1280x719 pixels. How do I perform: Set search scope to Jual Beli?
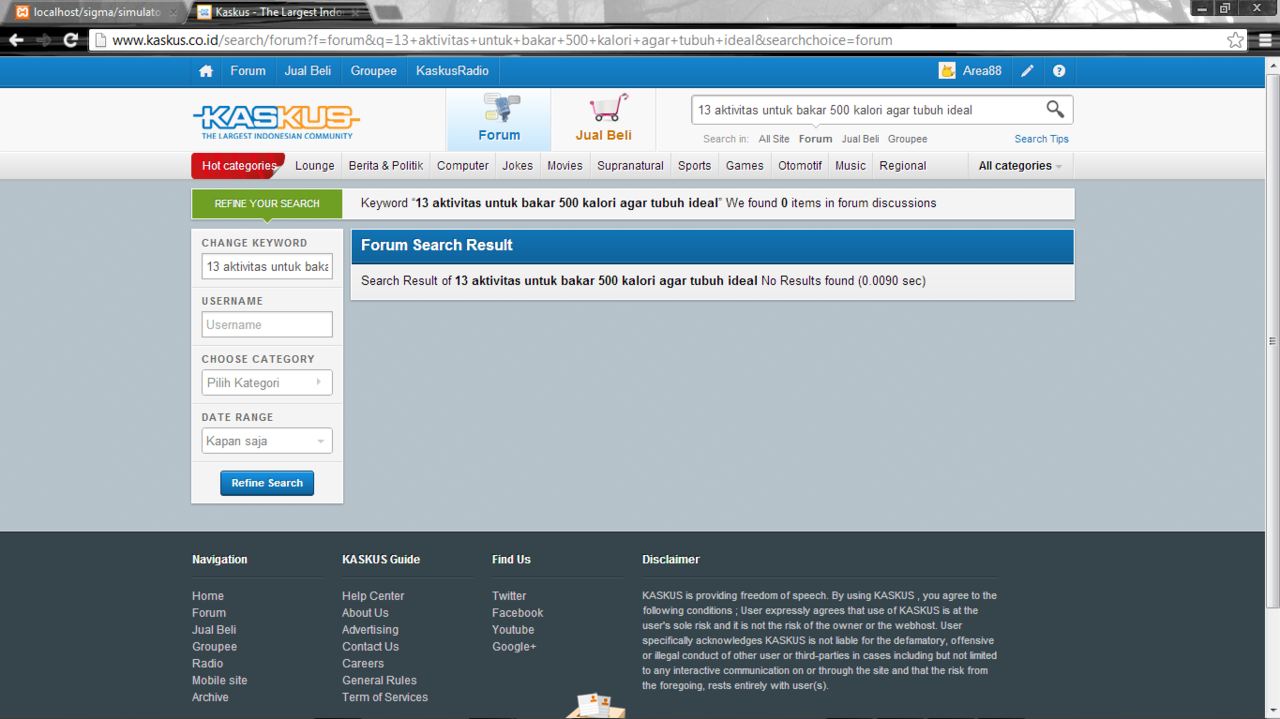pos(860,139)
